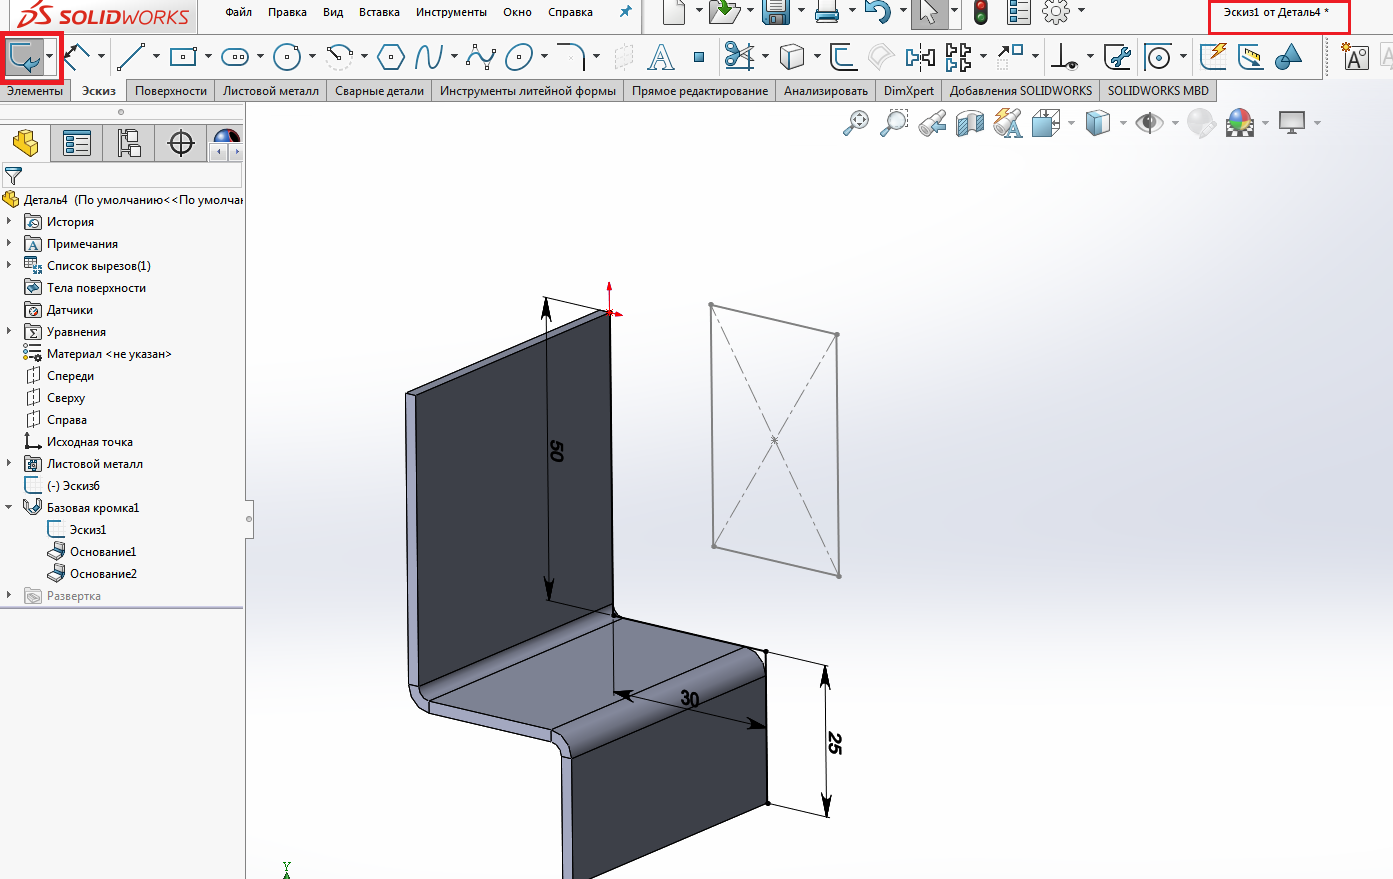The image size is (1393, 879).
Task: Select the Polygon sketch tool
Action: pos(391,57)
